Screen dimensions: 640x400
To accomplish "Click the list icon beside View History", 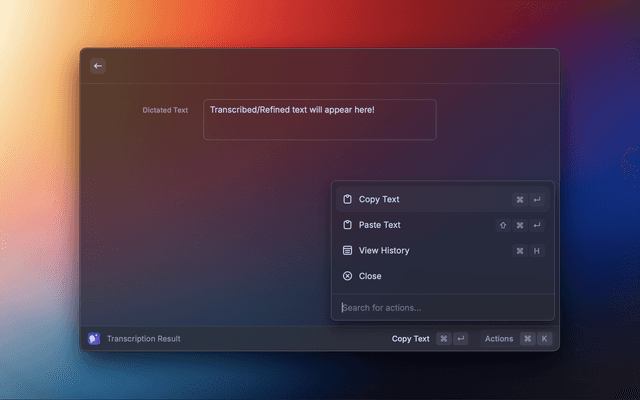I will (347, 251).
